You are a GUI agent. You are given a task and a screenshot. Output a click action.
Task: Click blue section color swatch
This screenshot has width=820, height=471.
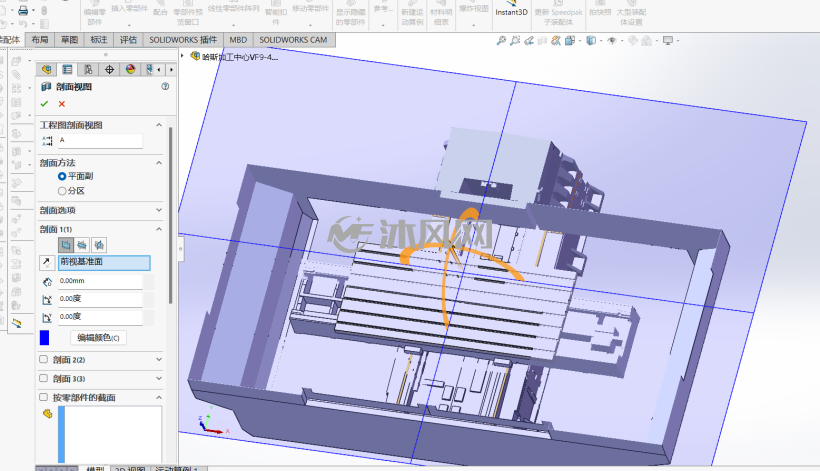coord(44,338)
